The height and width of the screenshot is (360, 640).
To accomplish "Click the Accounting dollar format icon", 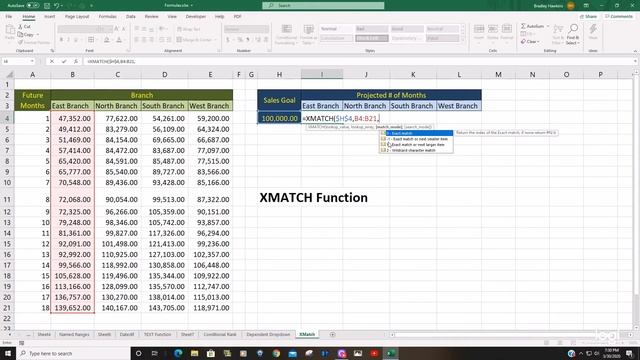I will click(x=228, y=40).
